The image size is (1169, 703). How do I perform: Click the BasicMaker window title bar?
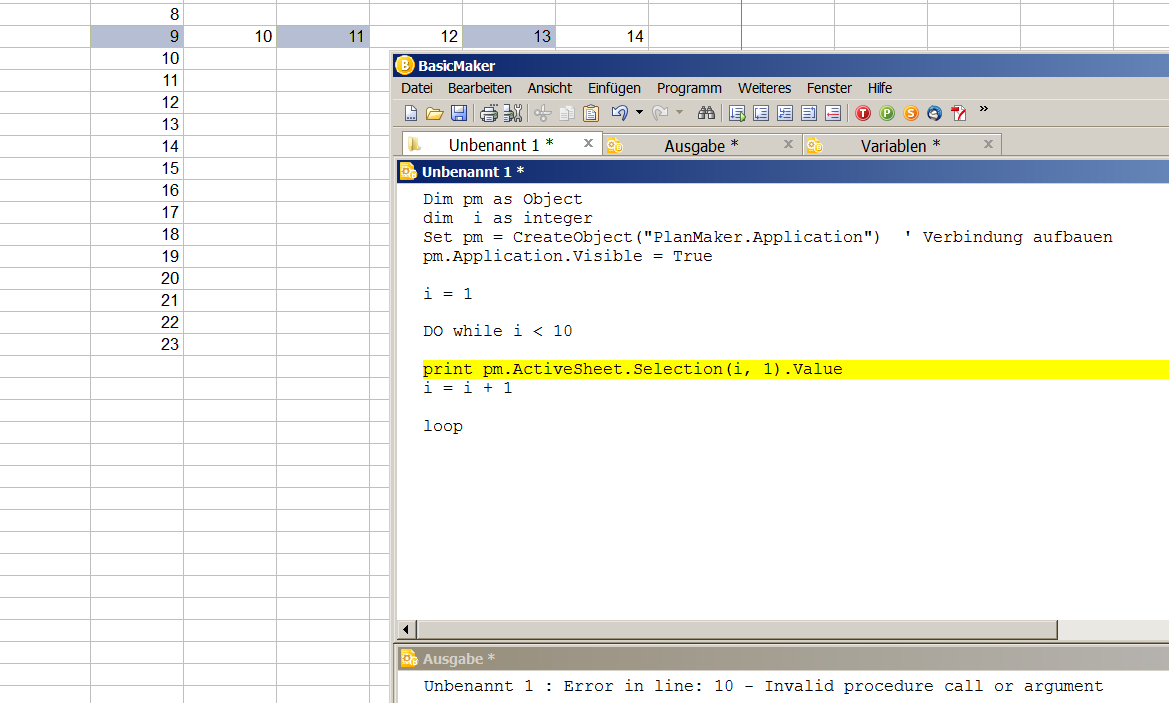(781, 66)
